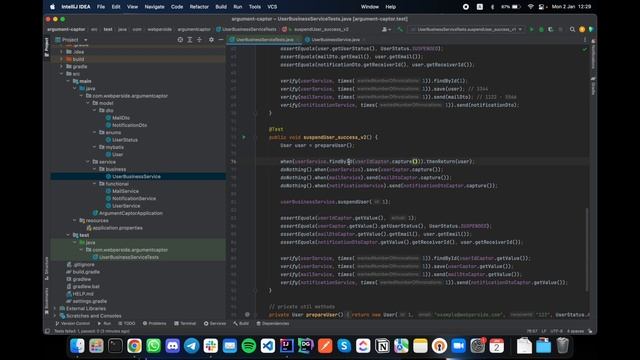Collapse the resources folder

tap(75, 220)
